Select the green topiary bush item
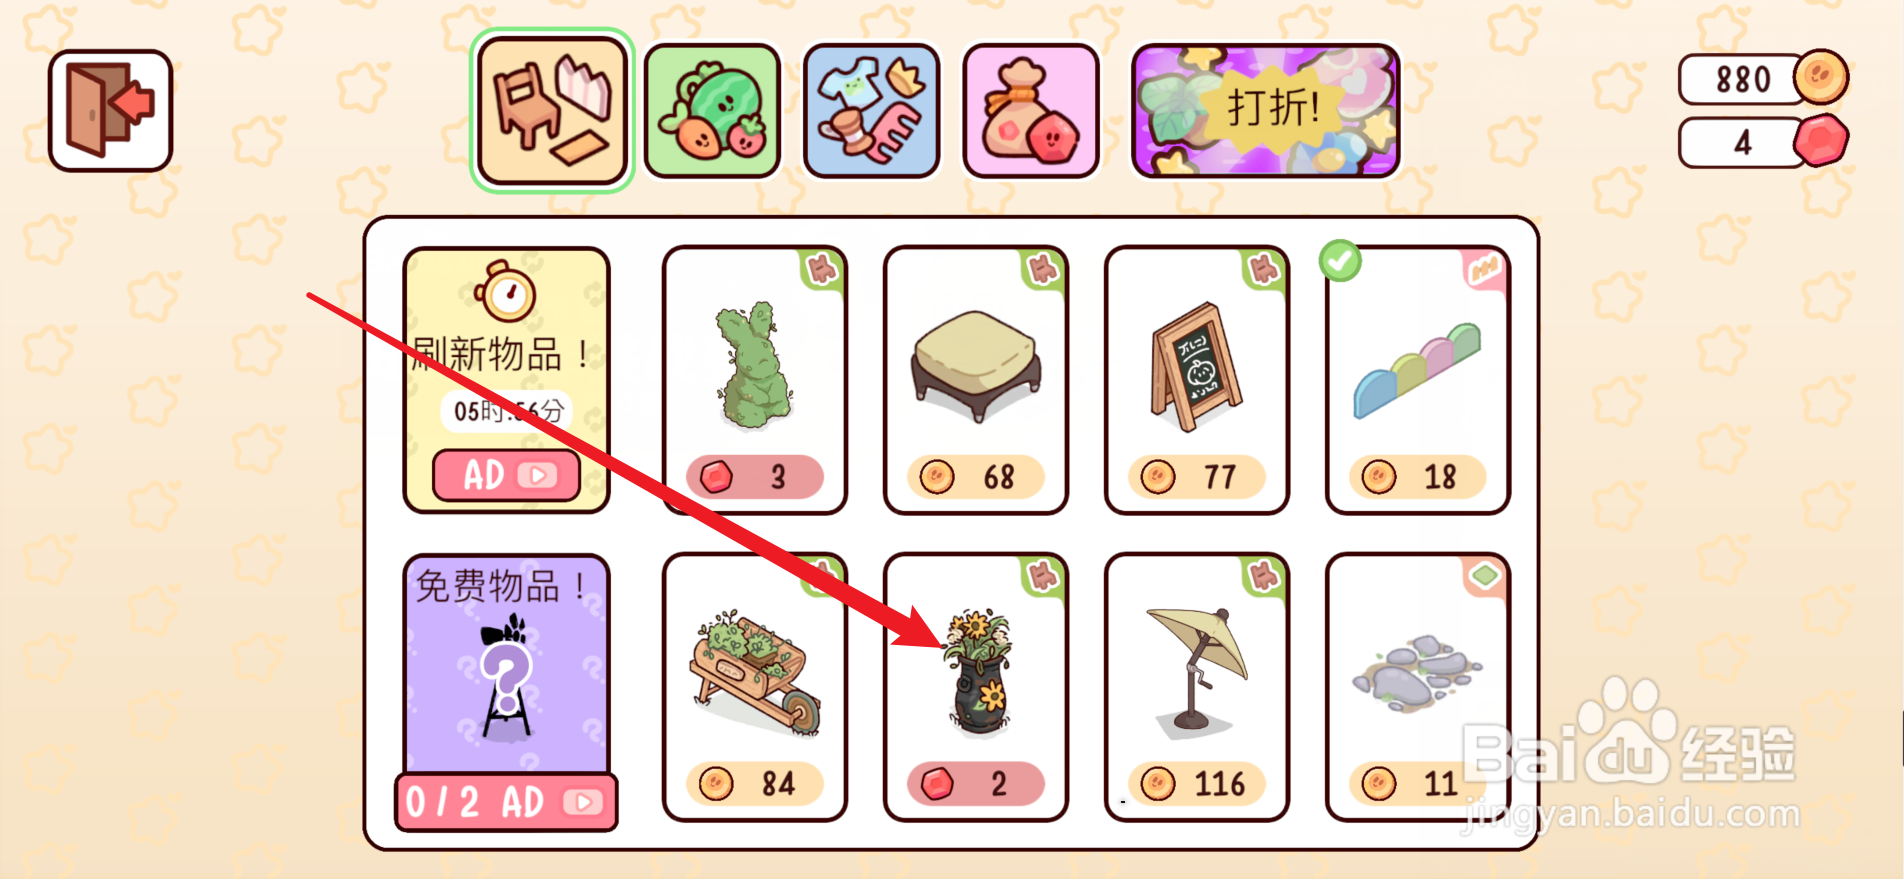 tap(754, 380)
